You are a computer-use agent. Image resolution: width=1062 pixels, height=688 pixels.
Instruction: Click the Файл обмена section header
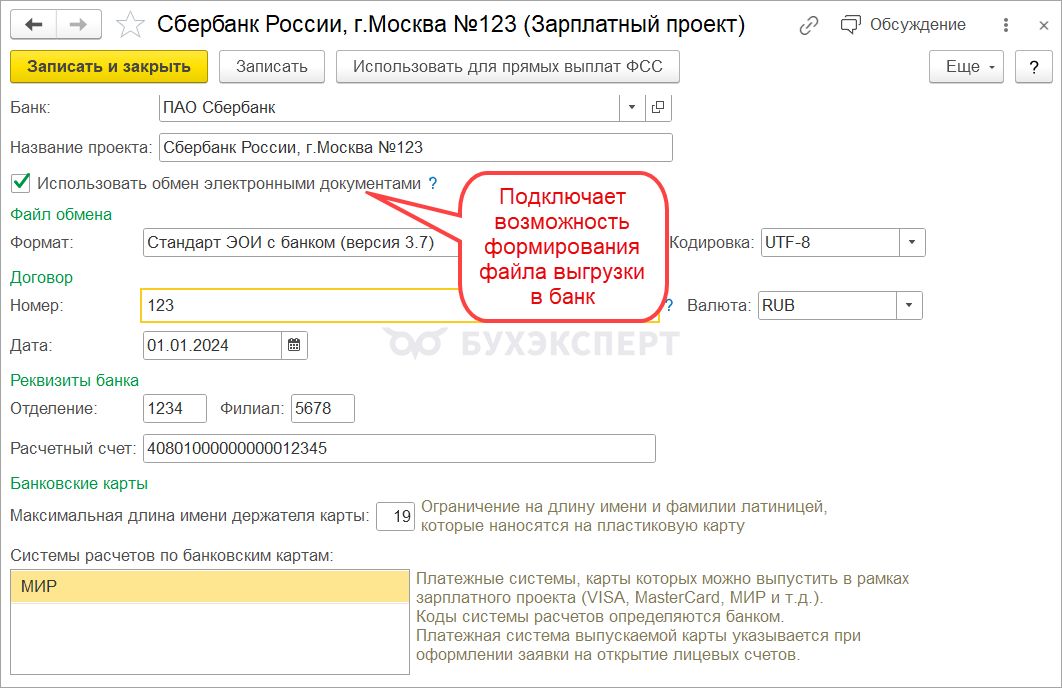click(x=61, y=215)
